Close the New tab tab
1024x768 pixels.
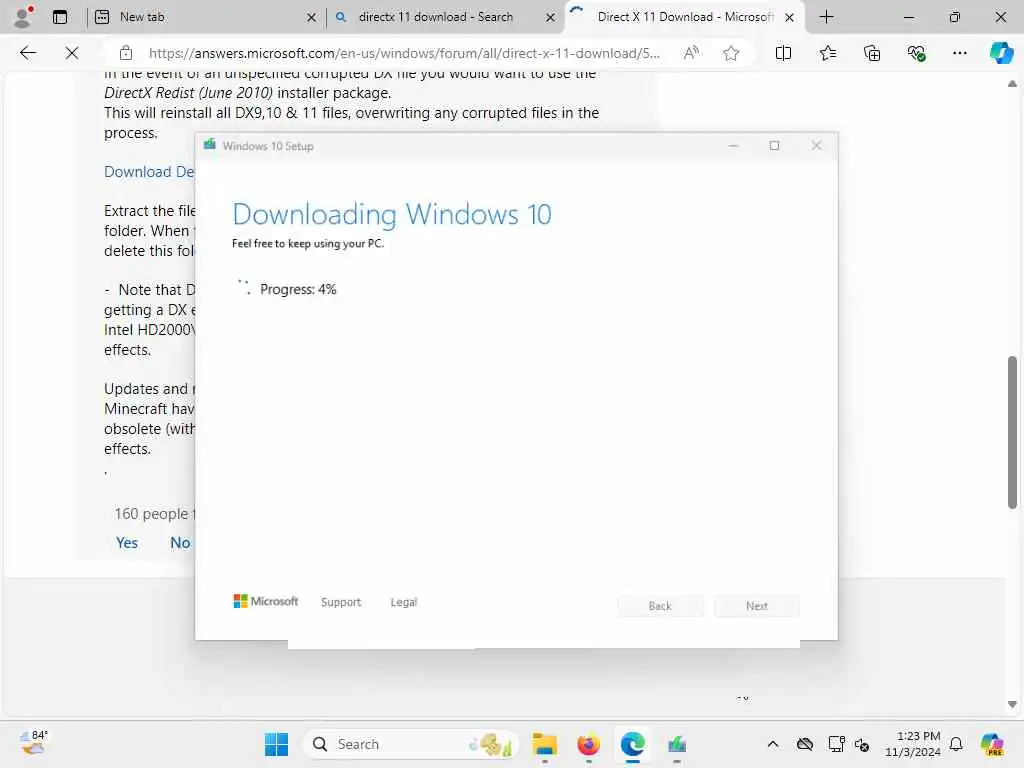[312, 18]
